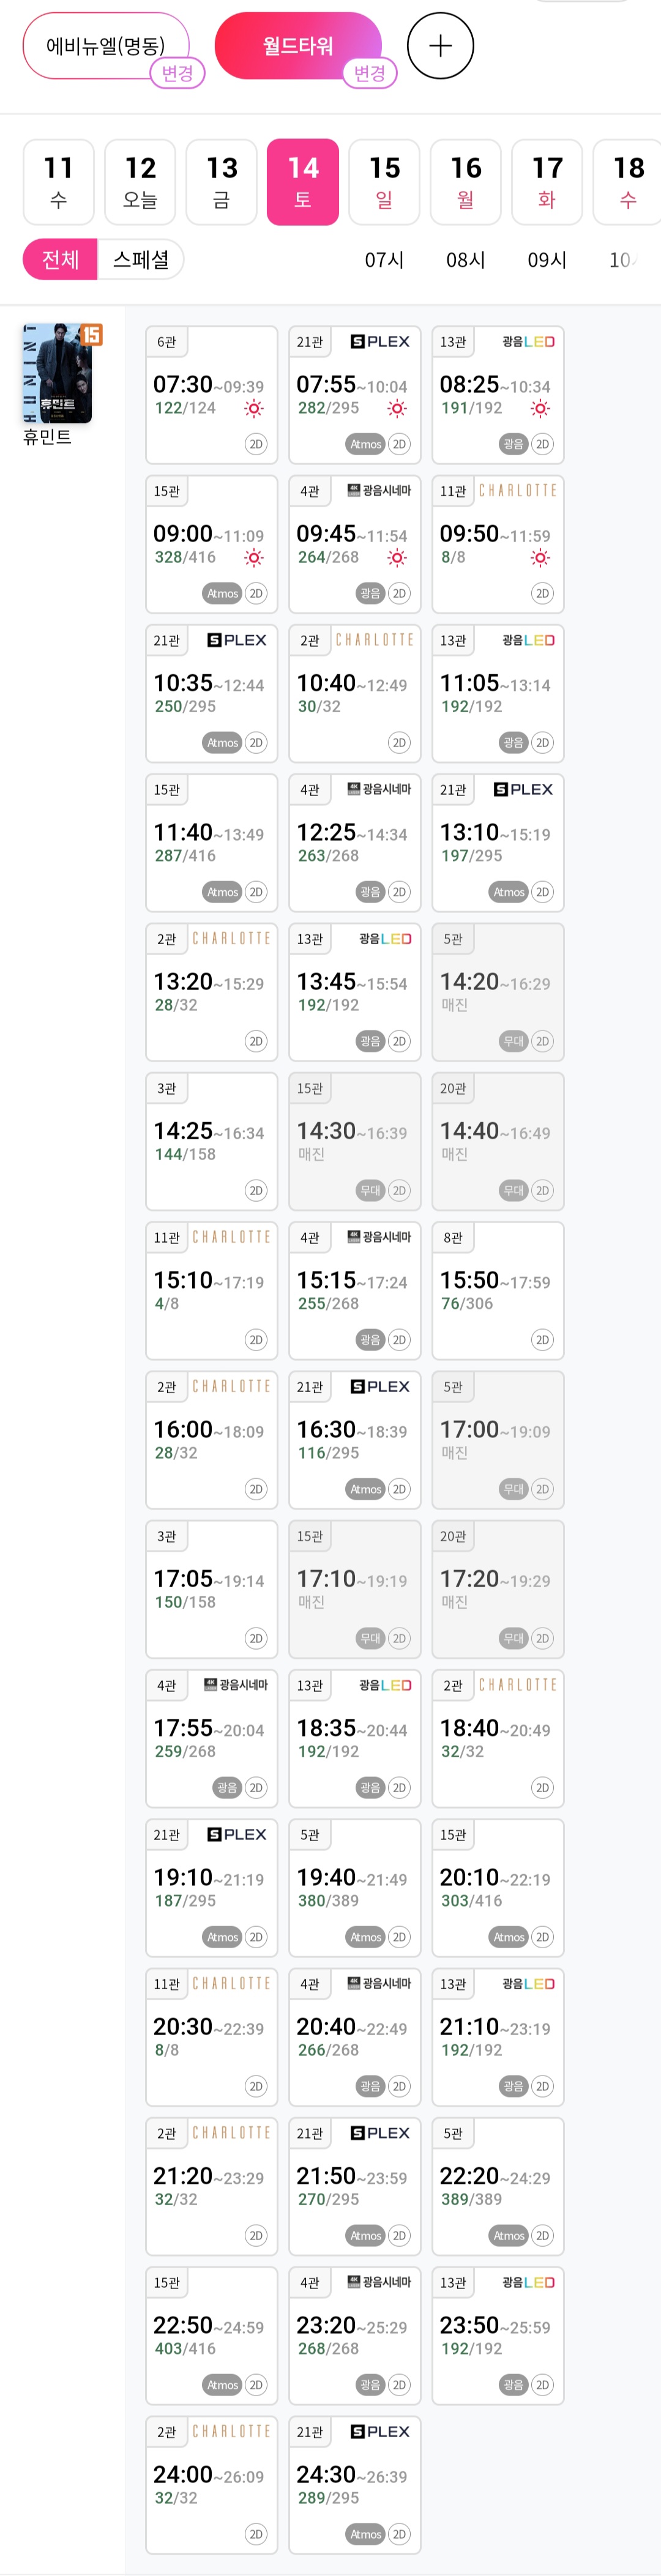
Task: Click the 광음시네마 logo on the 09:45 showtime
Action: point(379,491)
